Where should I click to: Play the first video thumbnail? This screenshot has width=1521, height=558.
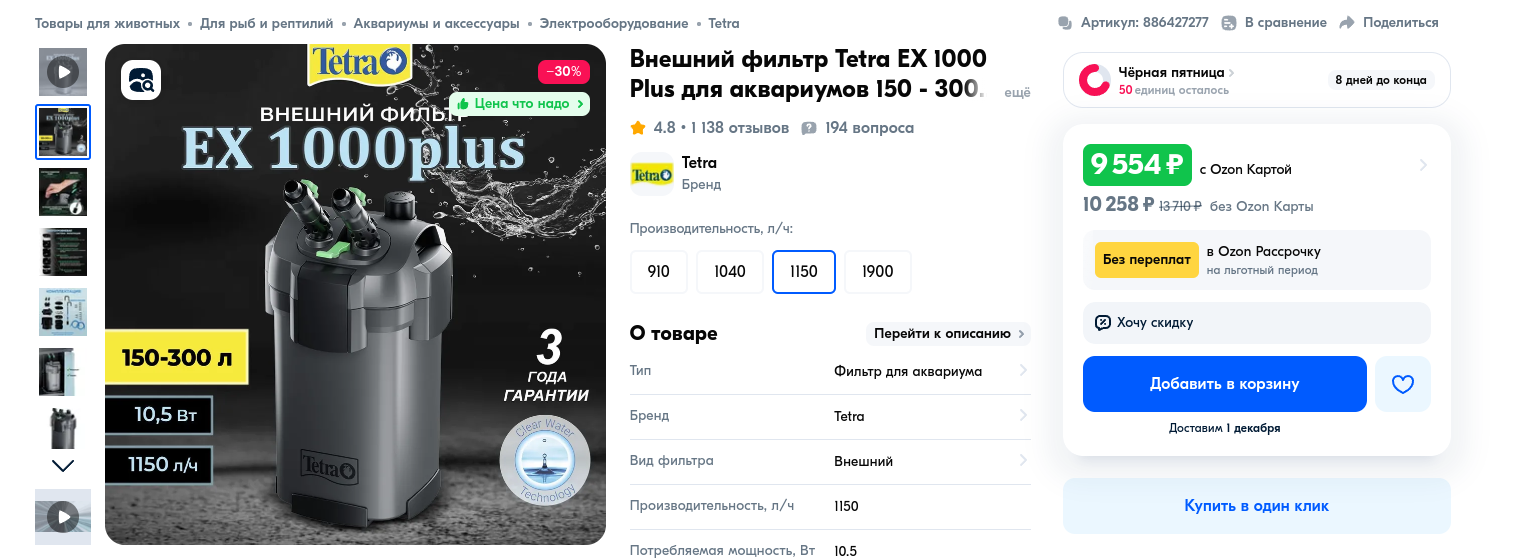[63, 72]
